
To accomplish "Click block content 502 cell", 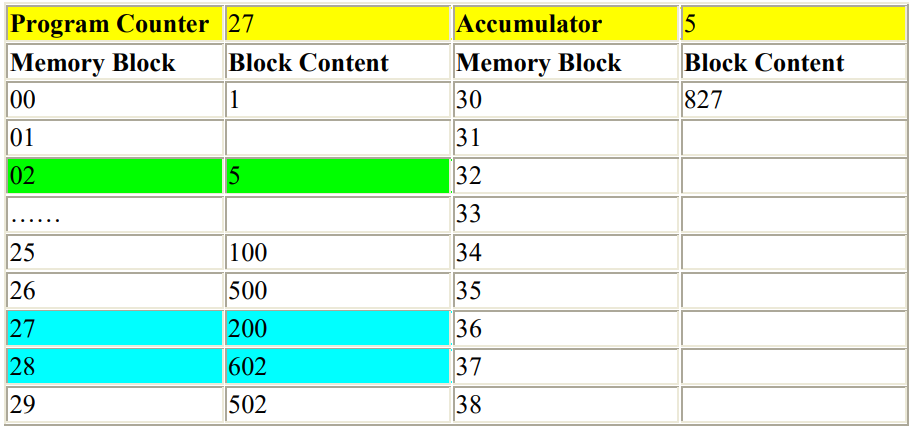I will coord(338,404).
